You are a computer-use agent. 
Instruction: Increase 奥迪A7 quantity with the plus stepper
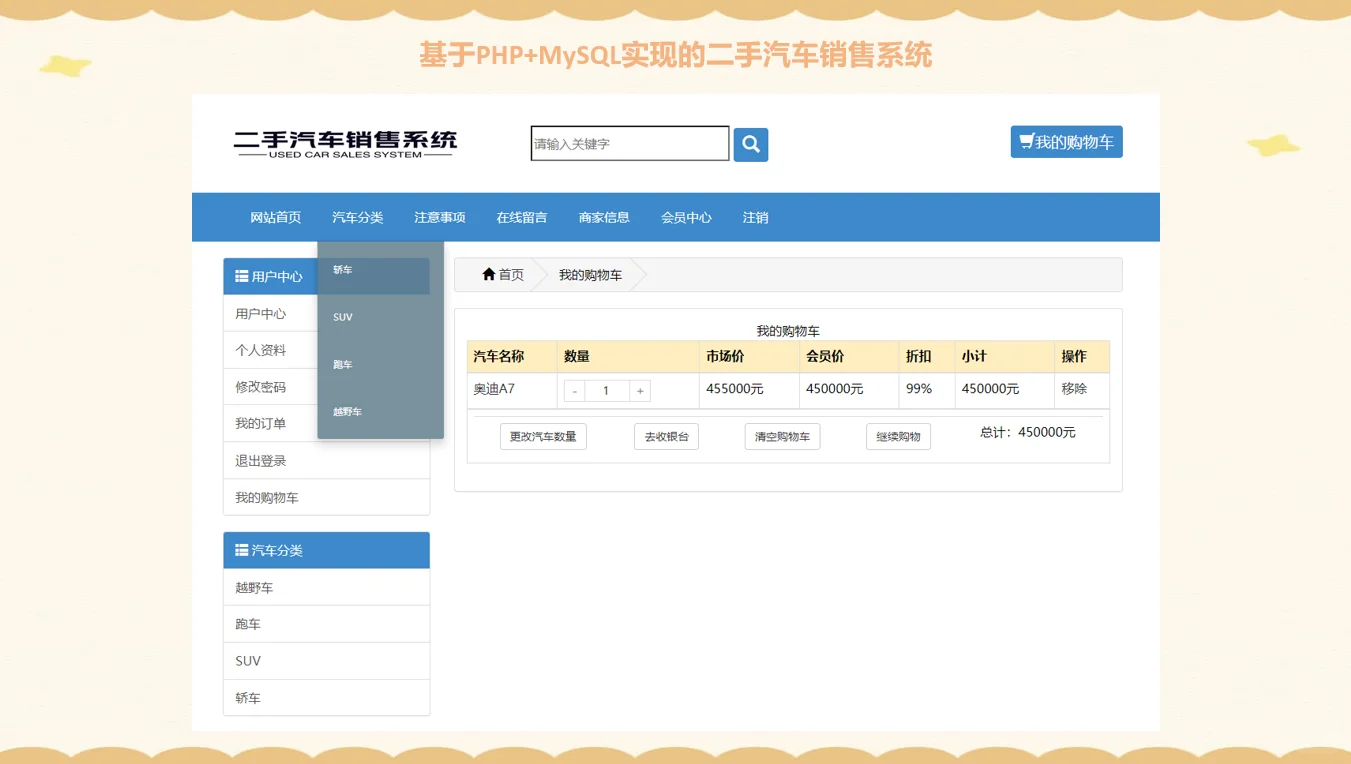(x=640, y=390)
